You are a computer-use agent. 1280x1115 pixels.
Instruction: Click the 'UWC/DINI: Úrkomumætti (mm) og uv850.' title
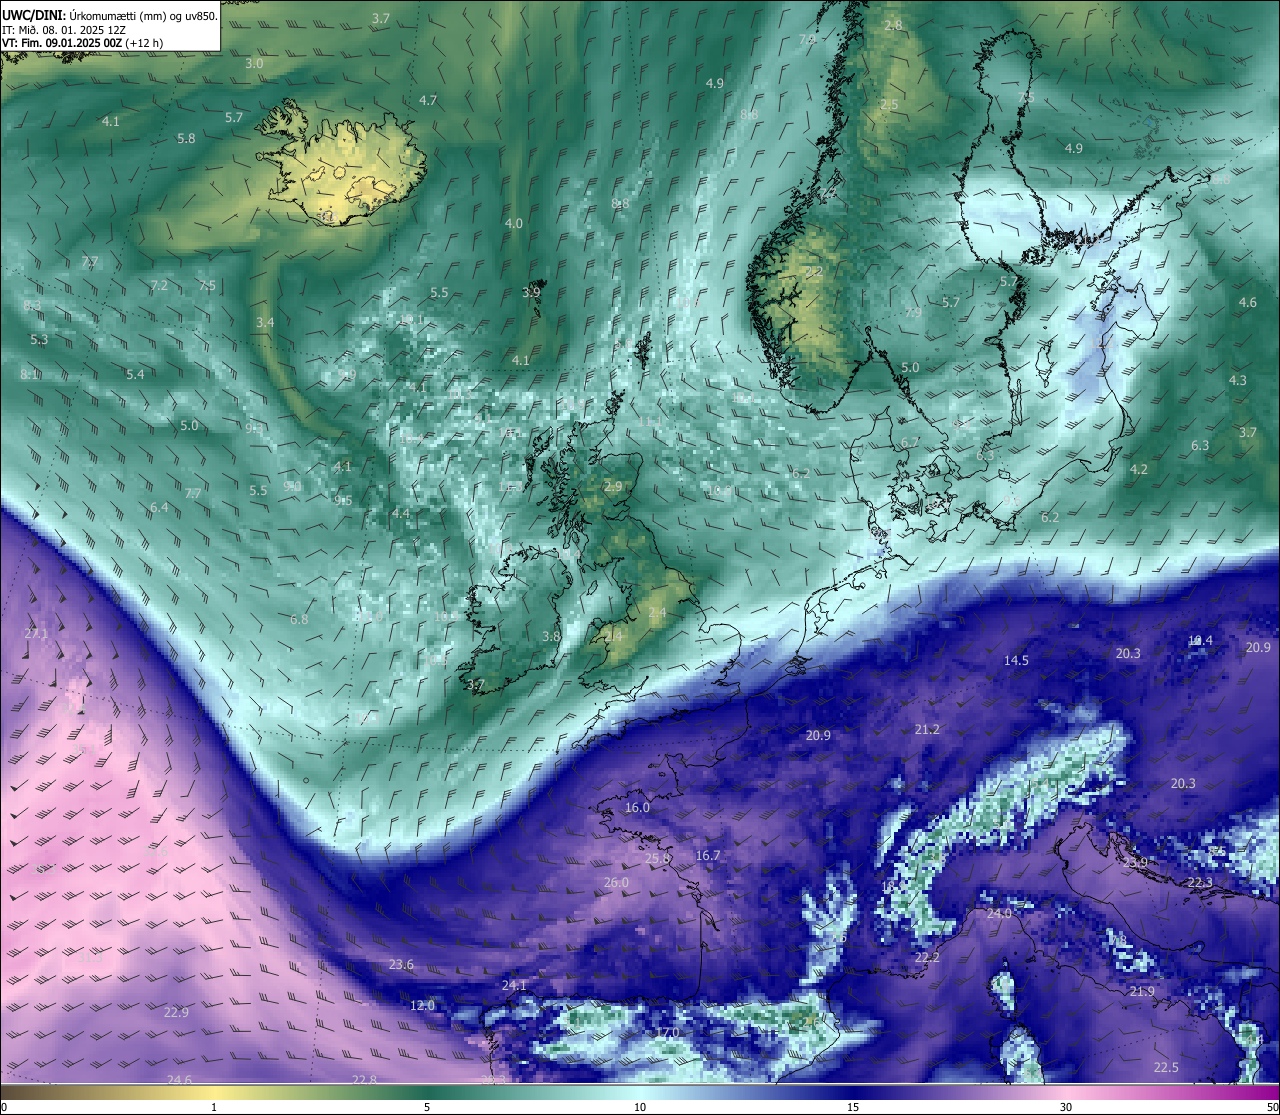point(110,14)
